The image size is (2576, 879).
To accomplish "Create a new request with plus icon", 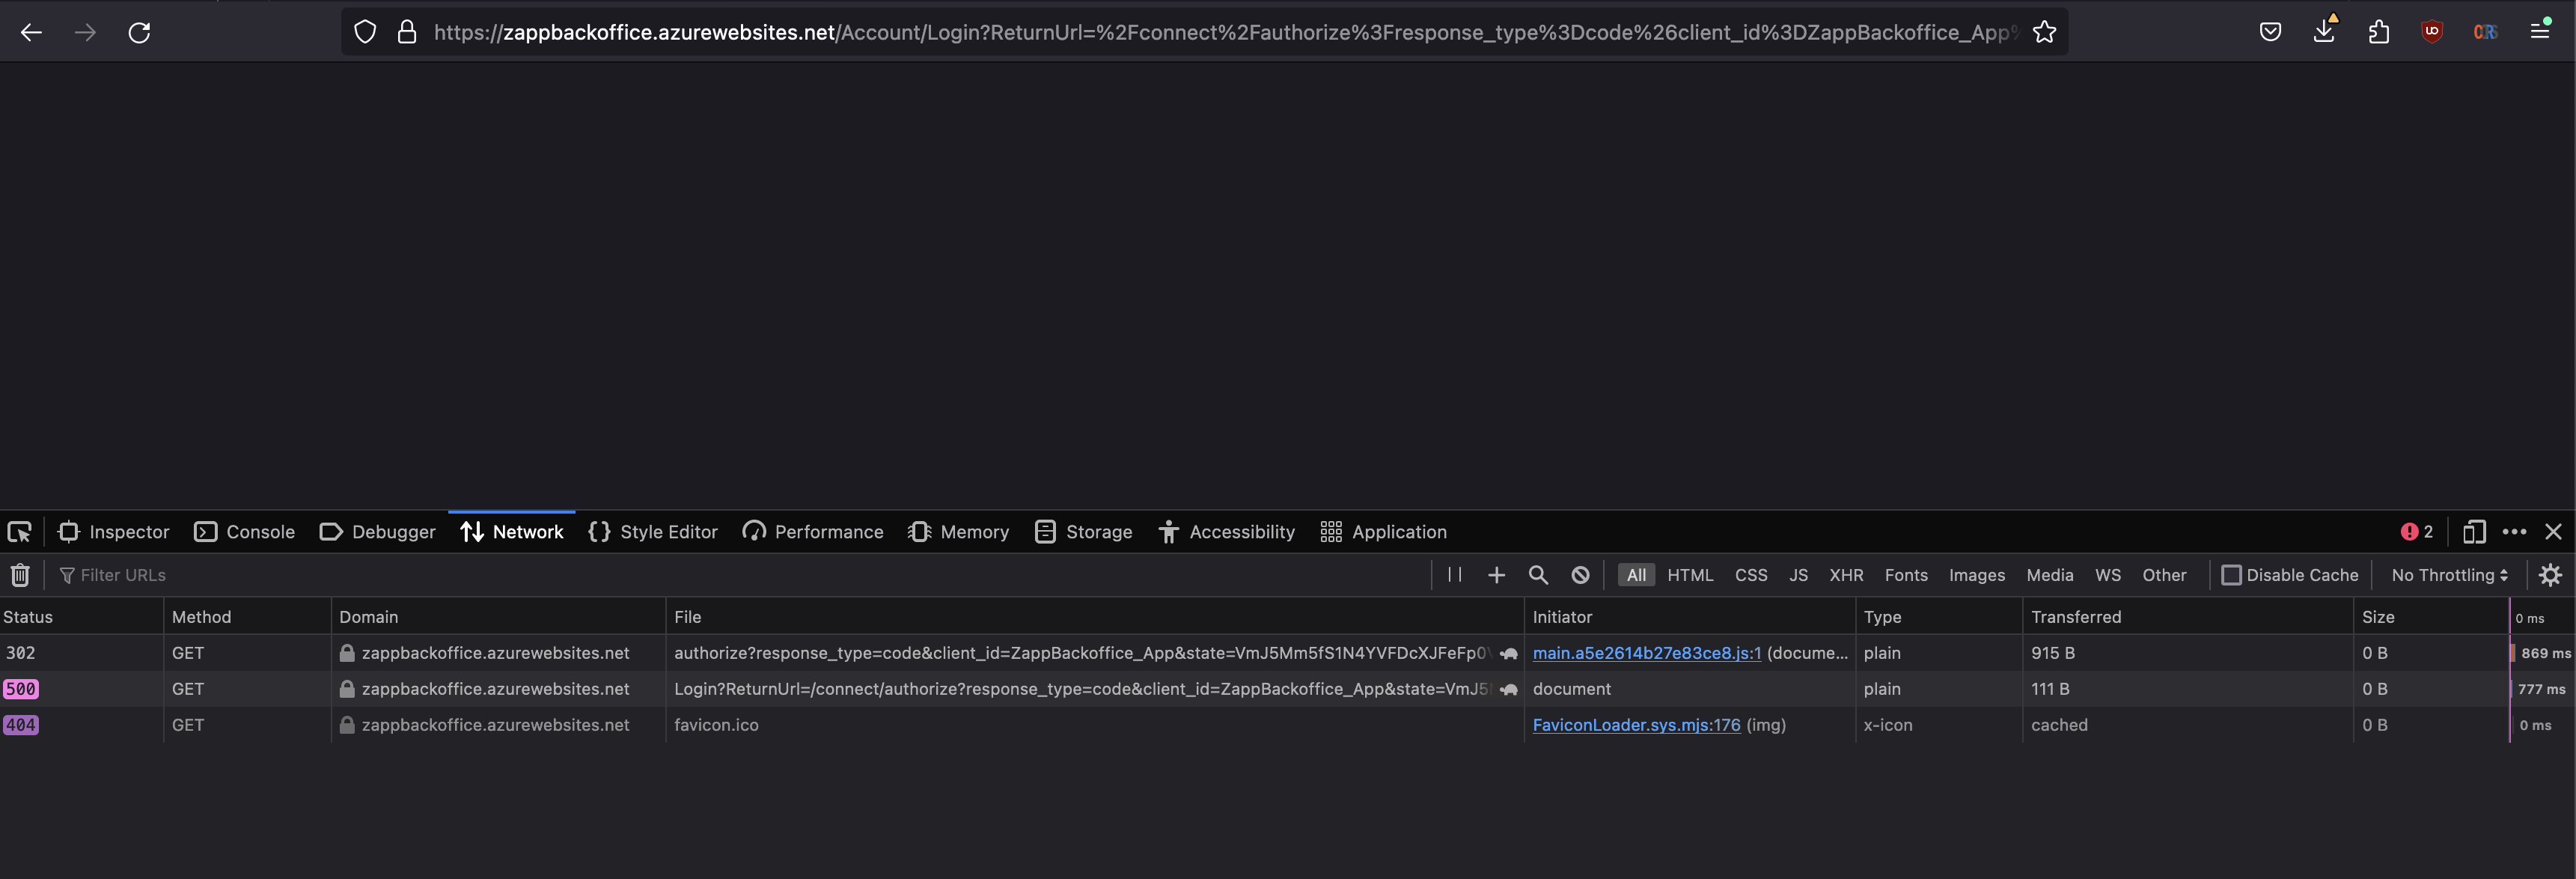I will click(1496, 574).
